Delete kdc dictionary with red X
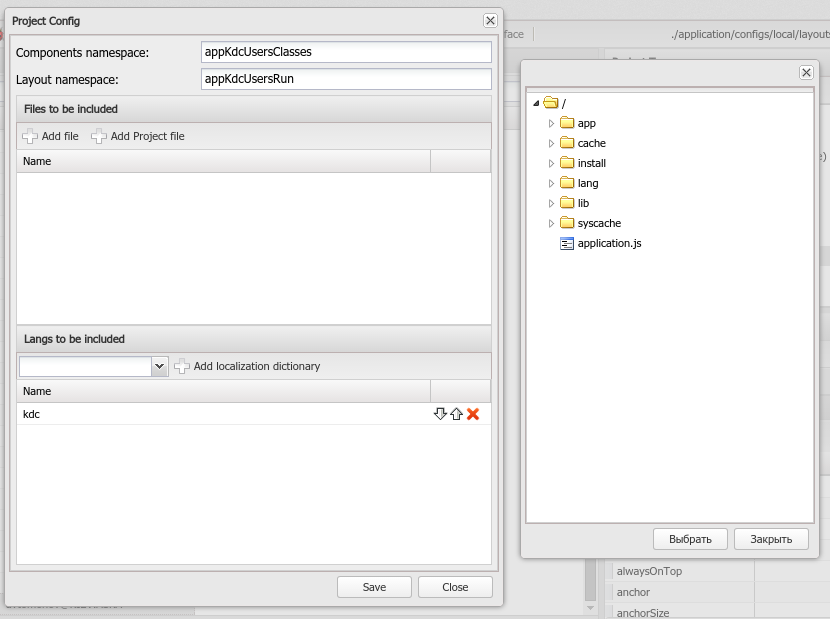Viewport: 830px width, 619px height. [473, 414]
